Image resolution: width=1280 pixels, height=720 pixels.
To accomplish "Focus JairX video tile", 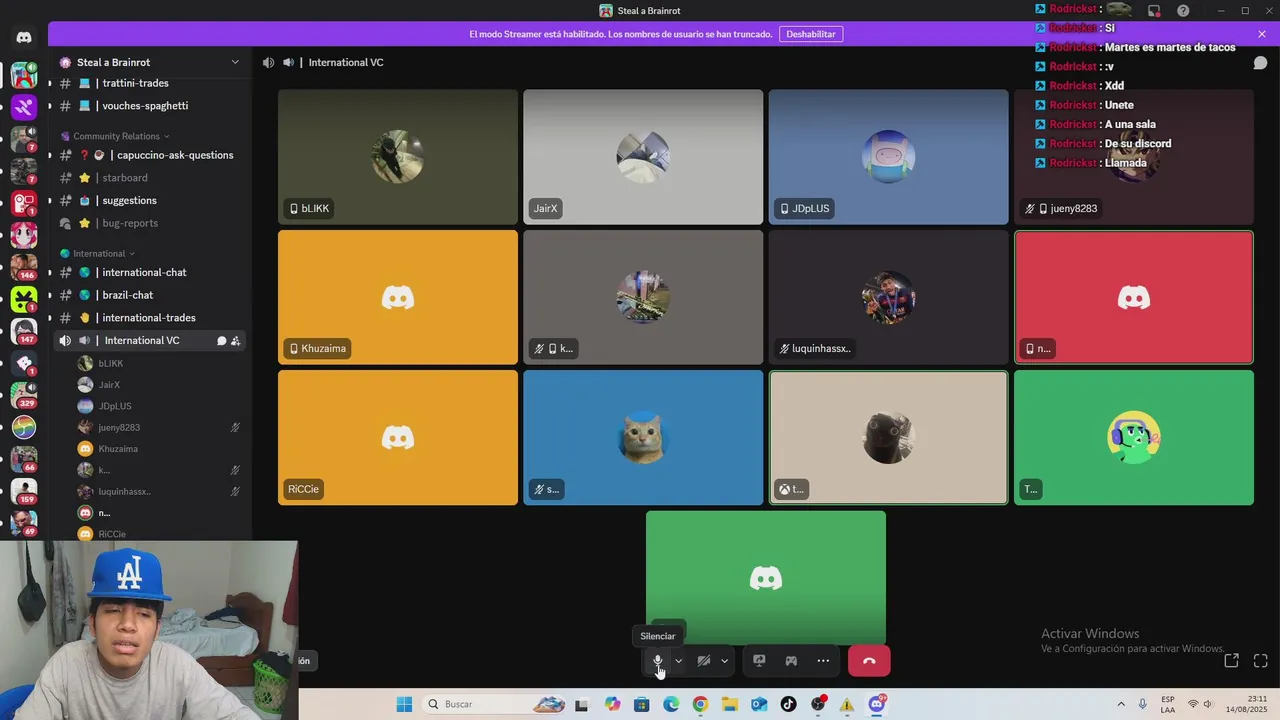I will point(643,157).
